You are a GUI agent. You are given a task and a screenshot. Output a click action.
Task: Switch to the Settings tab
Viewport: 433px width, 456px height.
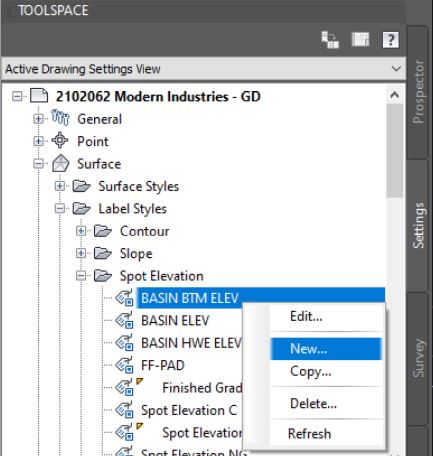(418, 225)
